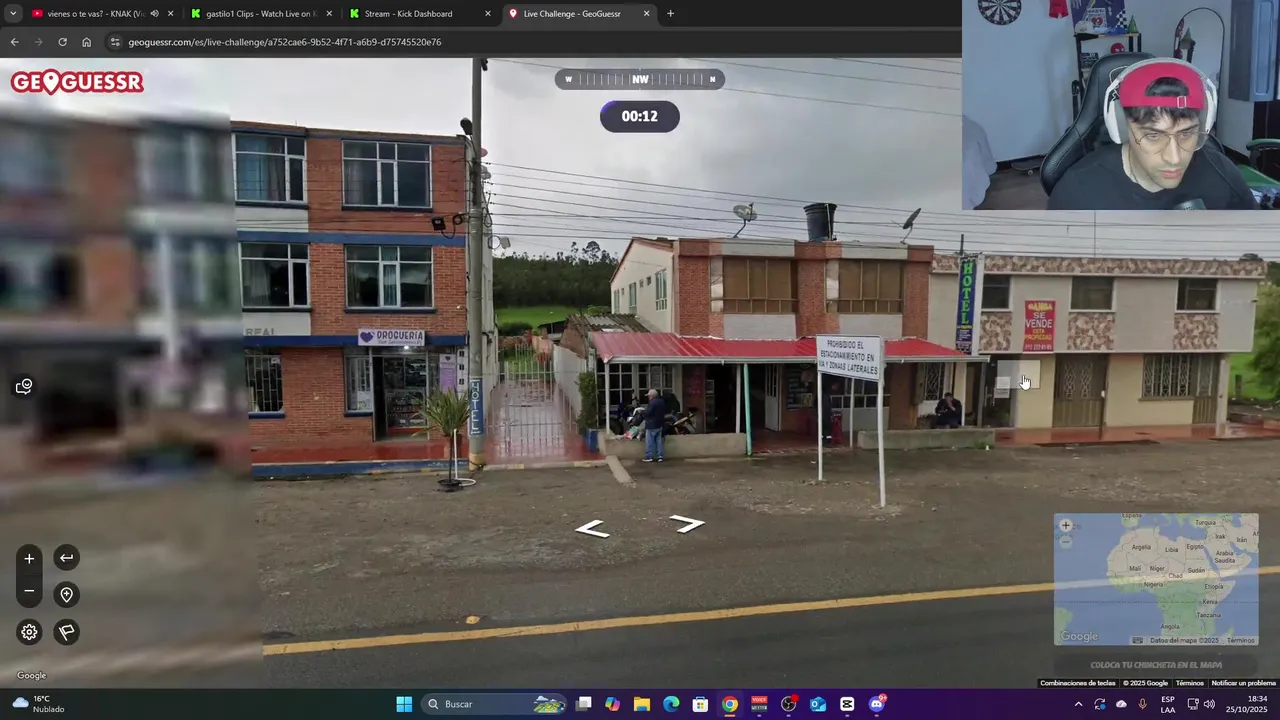Click the 00:12 countdown timer
The width and height of the screenshot is (1280, 720).
[640, 116]
